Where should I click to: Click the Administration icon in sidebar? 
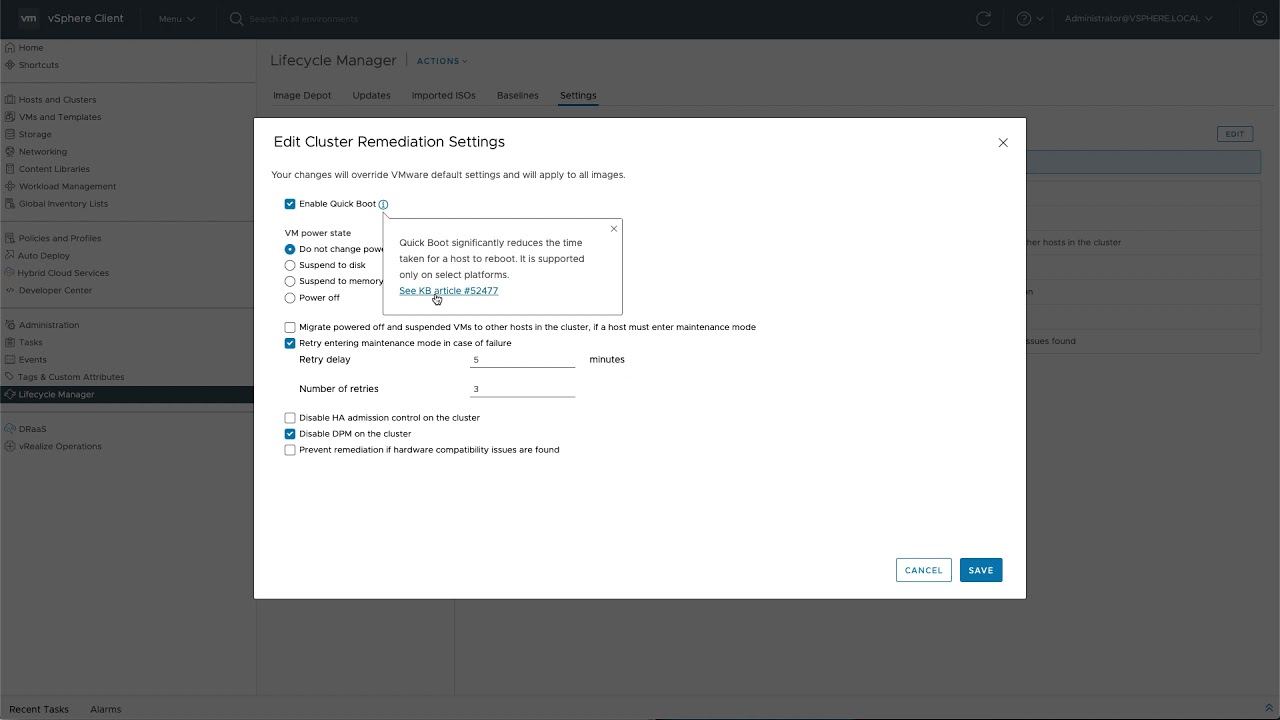pos(10,325)
